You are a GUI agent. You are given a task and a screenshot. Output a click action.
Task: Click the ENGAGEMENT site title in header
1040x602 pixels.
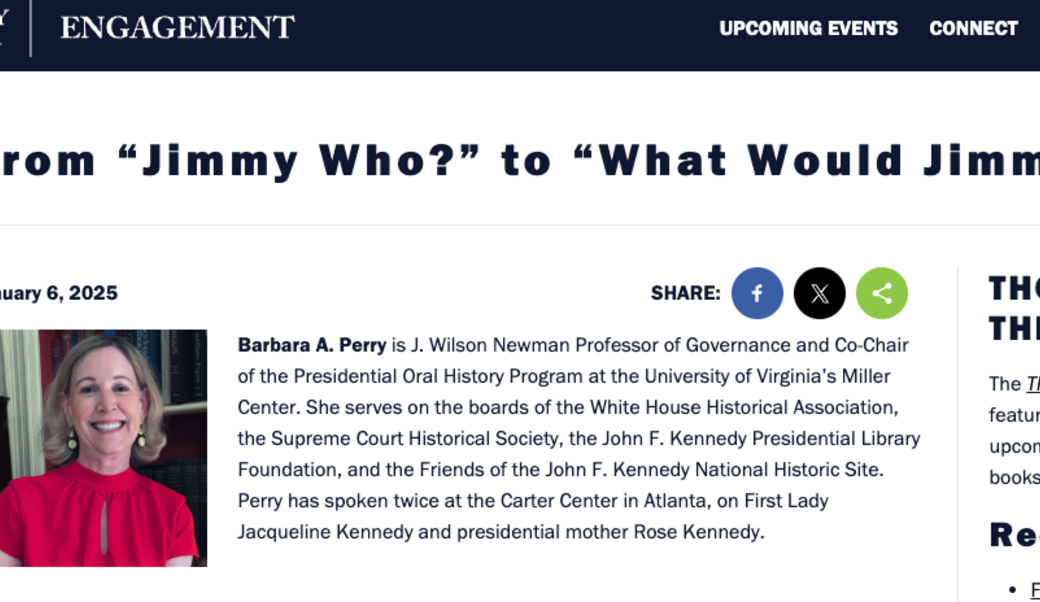point(177,27)
